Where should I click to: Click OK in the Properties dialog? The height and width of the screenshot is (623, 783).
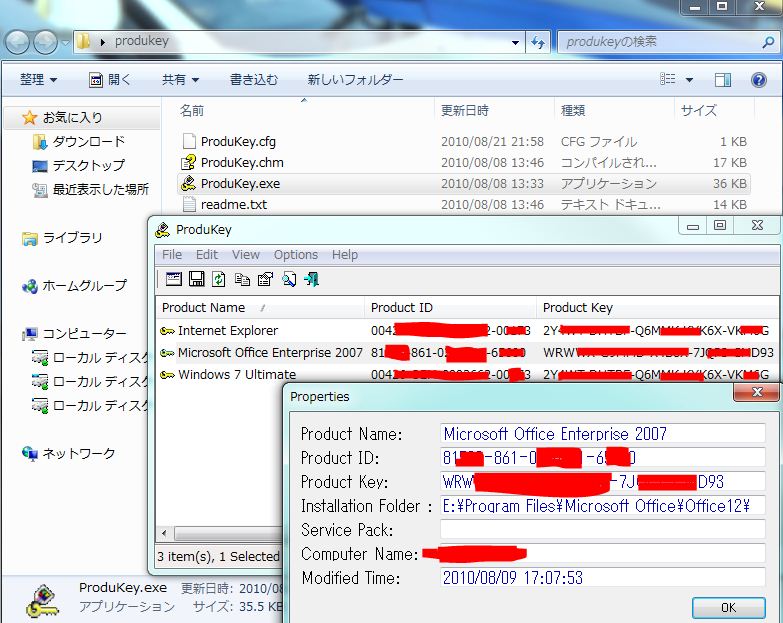click(728, 608)
